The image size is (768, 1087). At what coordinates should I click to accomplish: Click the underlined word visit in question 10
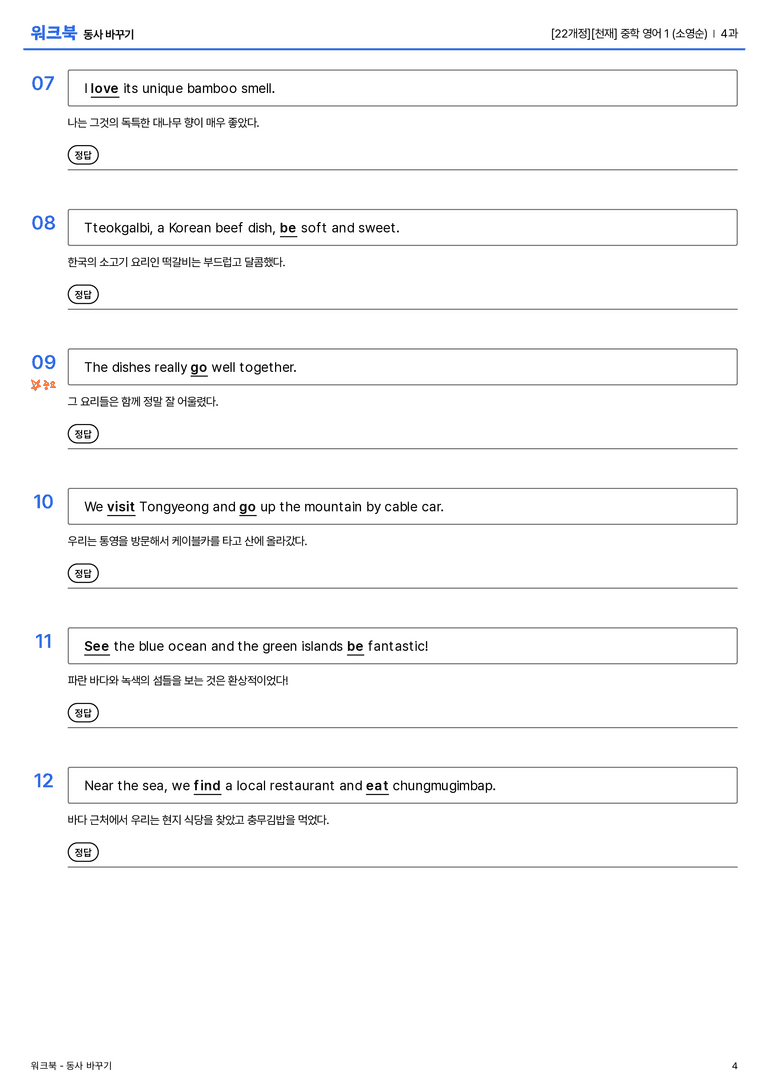(x=121, y=507)
